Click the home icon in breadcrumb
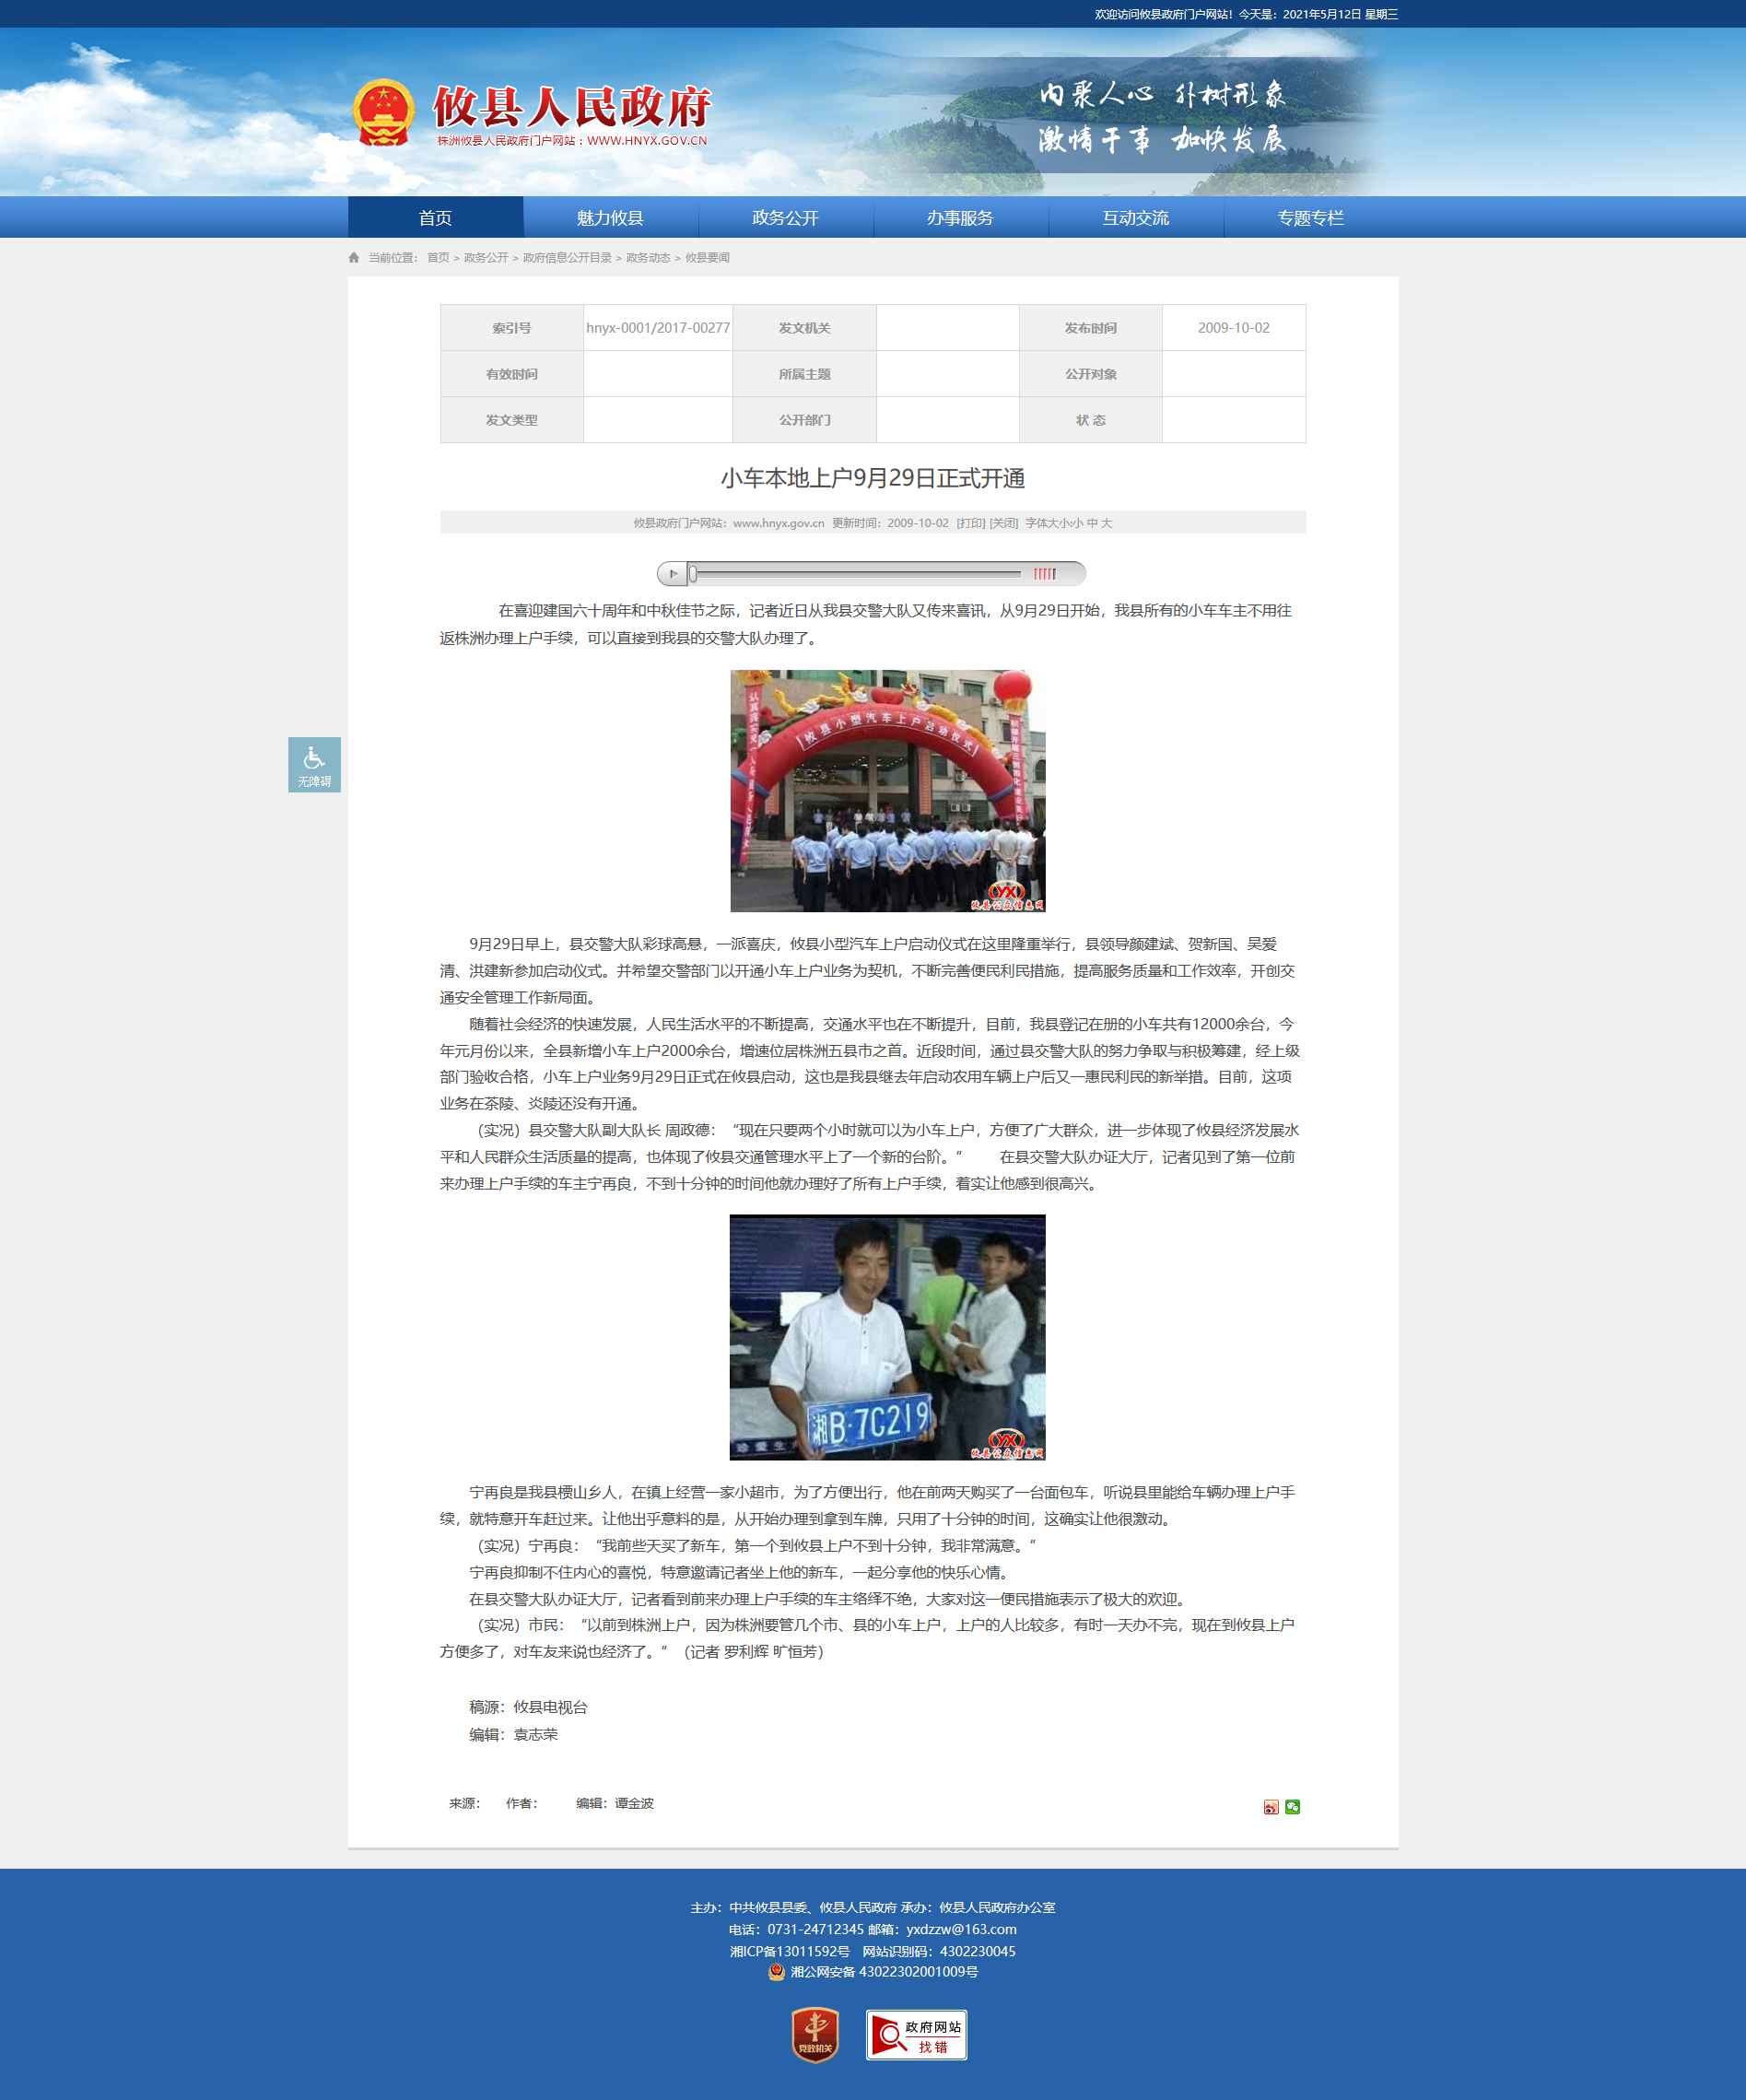1746x2100 pixels. tap(354, 258)
